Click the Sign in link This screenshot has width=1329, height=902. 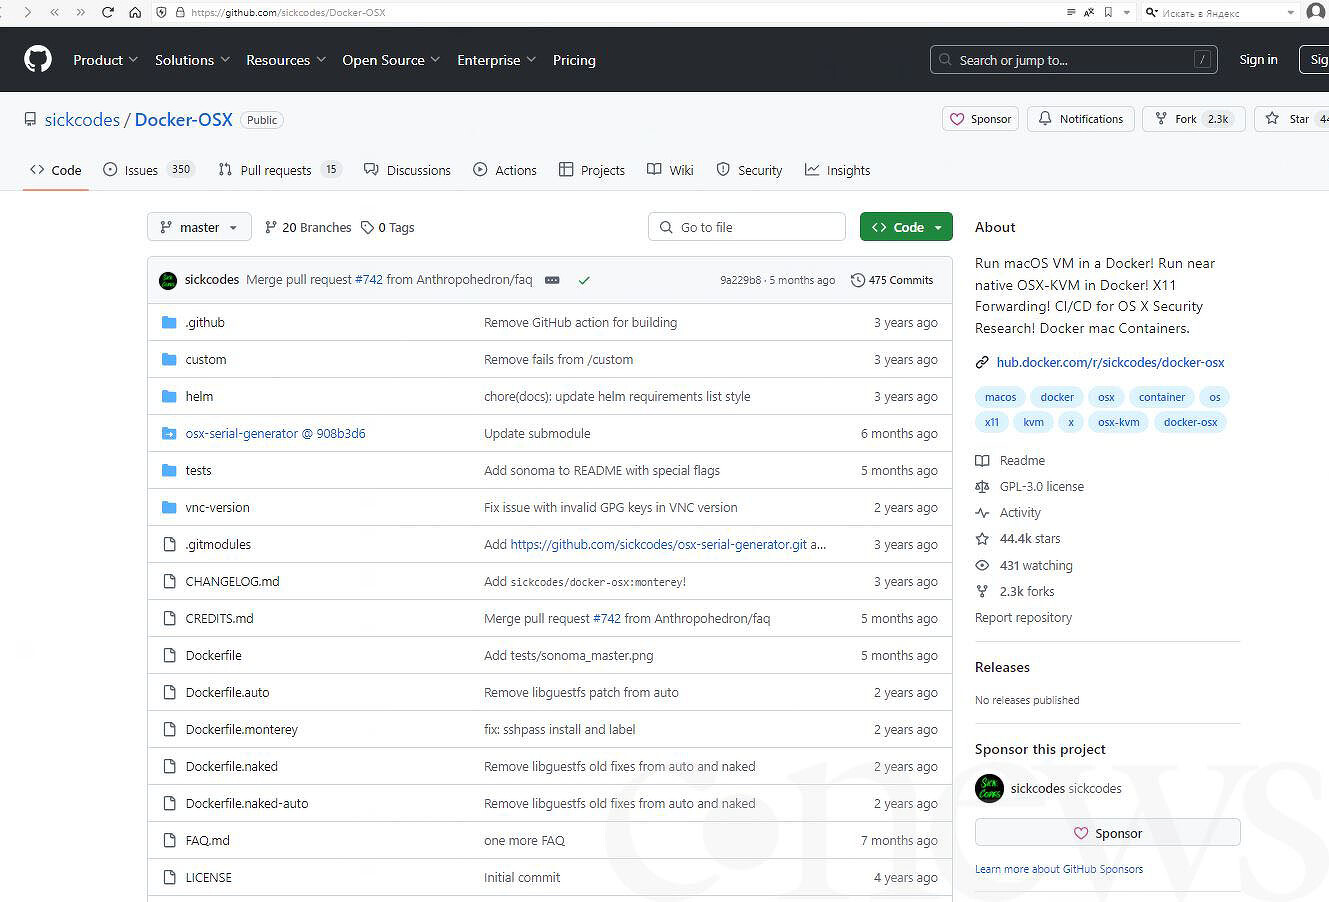click(x=1258, y=60)
